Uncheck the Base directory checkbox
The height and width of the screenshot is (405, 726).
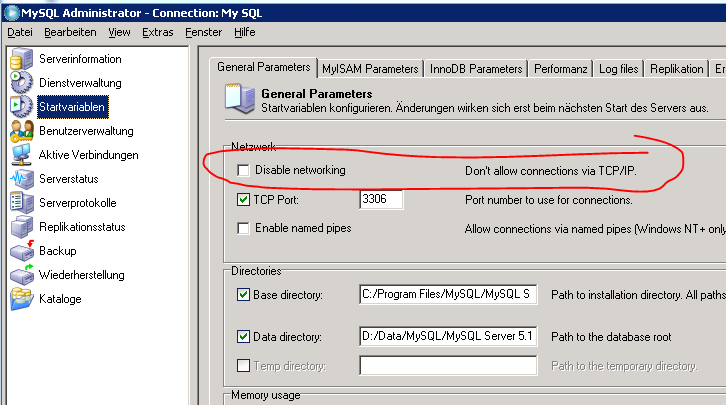244,295
